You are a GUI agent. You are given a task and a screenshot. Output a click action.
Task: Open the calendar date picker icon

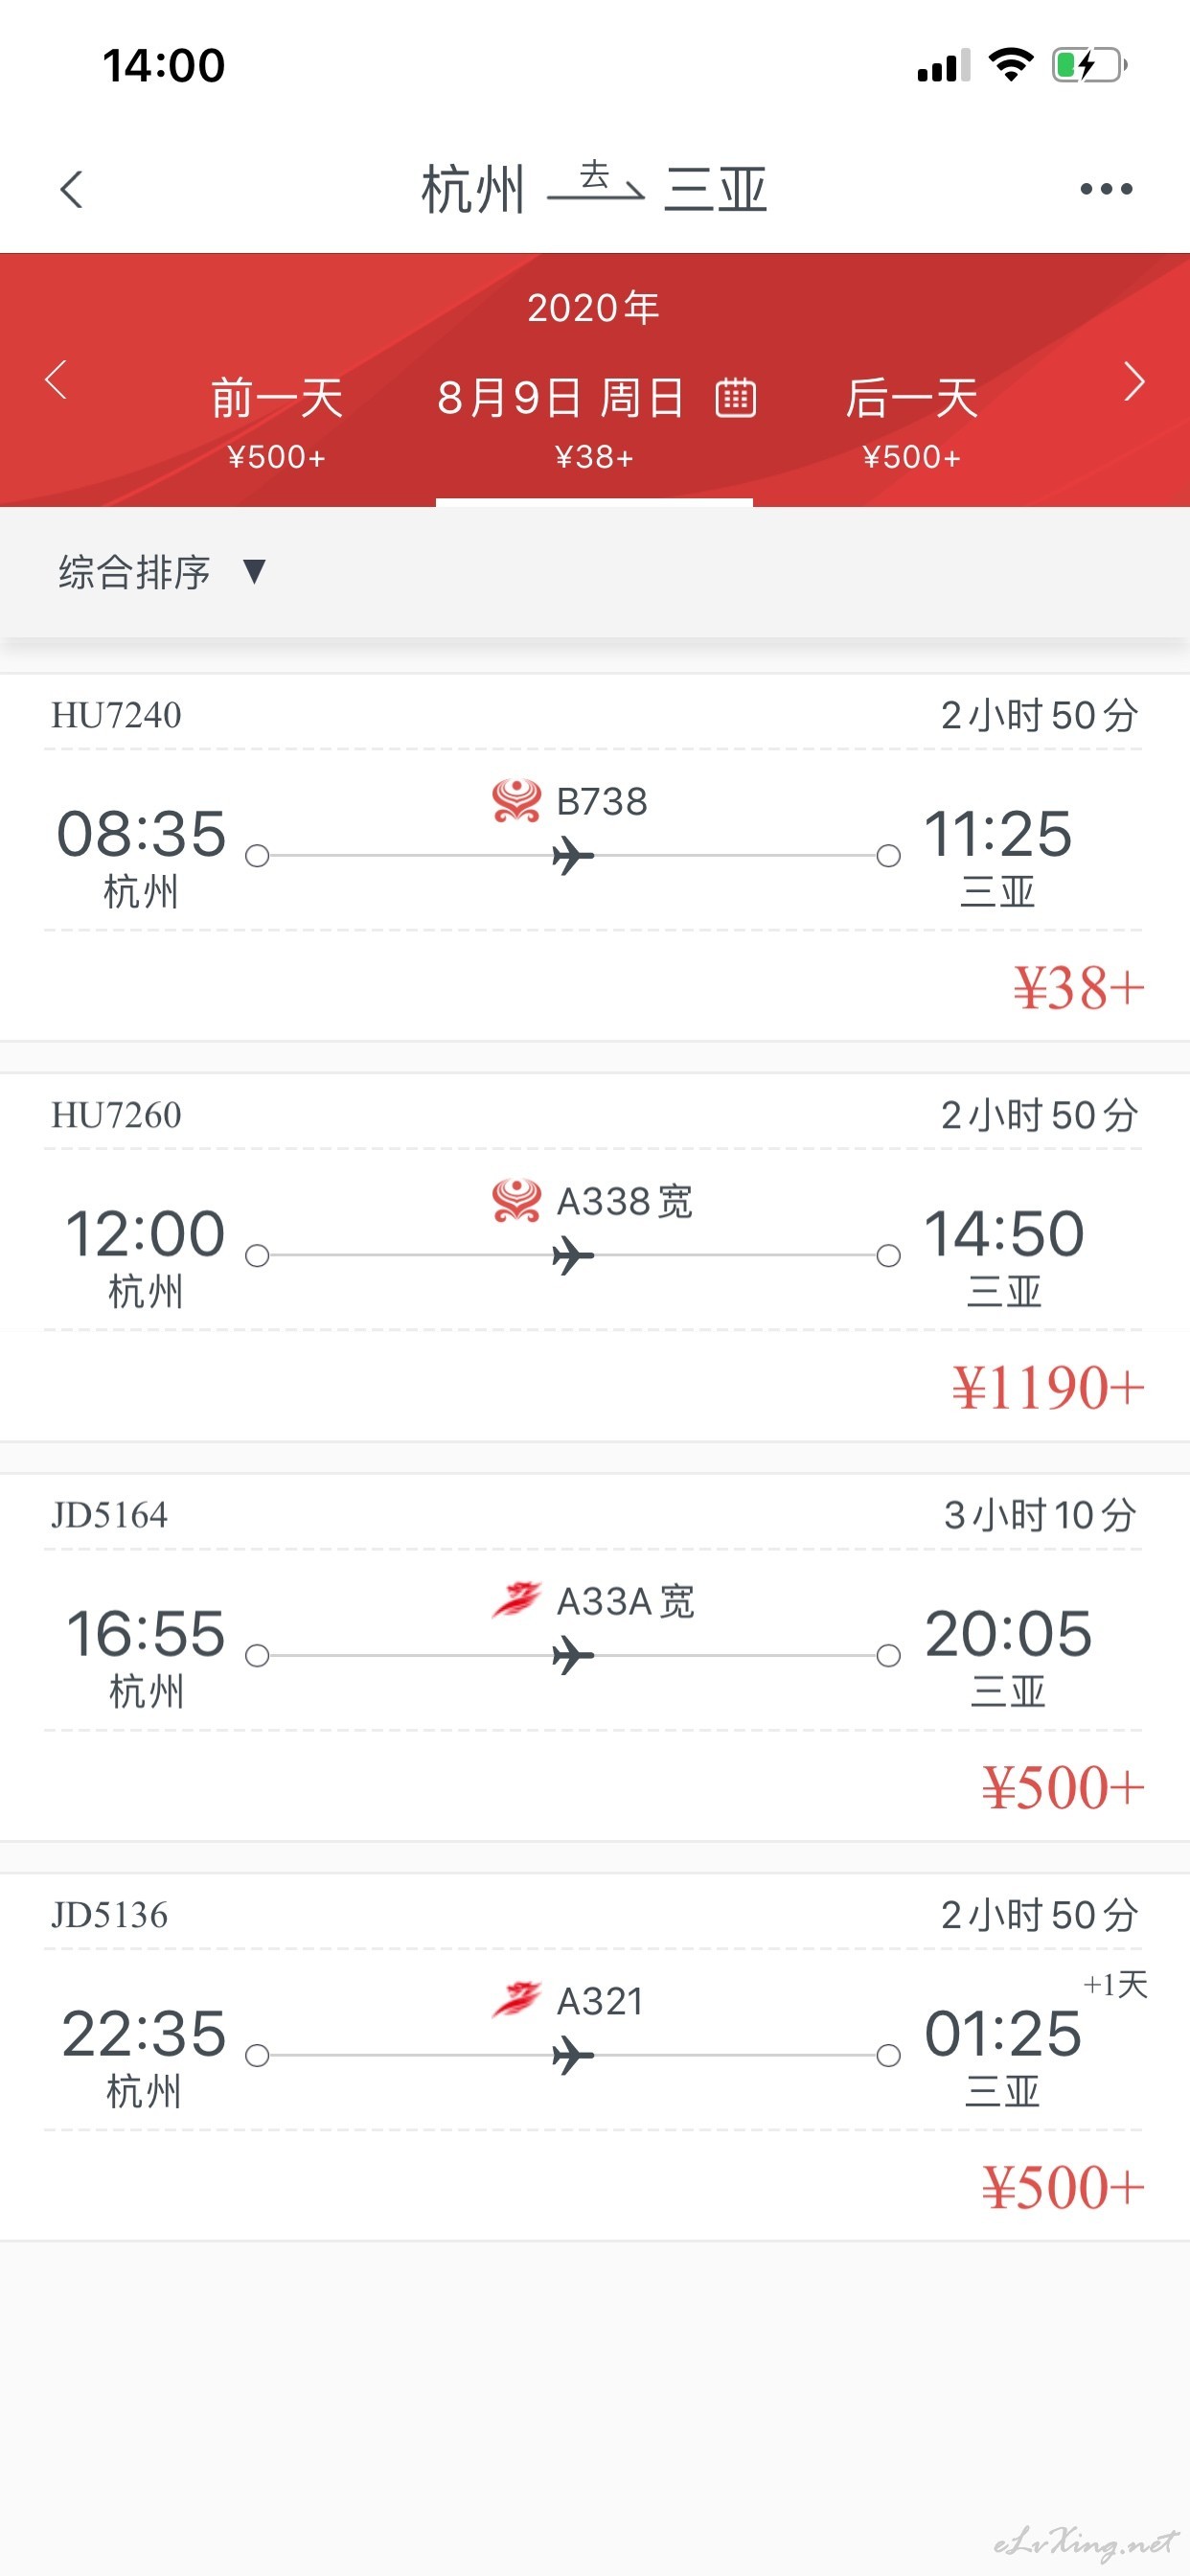pyautogui.click(x=735, y=398)
